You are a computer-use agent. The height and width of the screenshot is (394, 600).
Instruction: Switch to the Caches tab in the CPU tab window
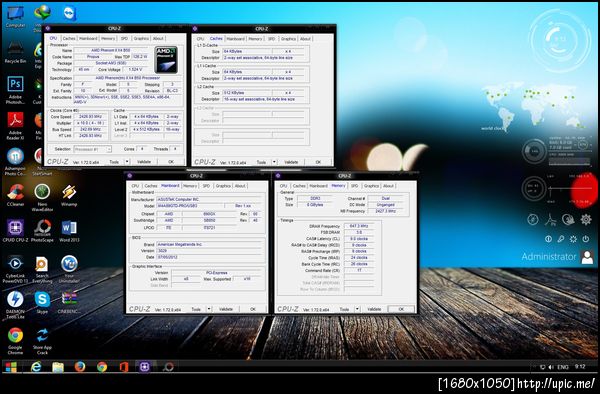point(69,38)
